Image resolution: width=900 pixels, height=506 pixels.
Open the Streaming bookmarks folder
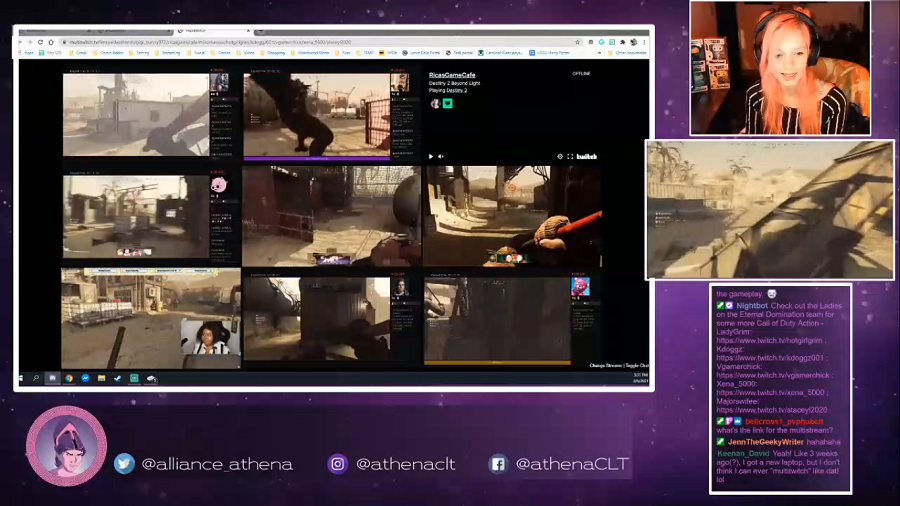pyautogui.click(x=167, y=53)
